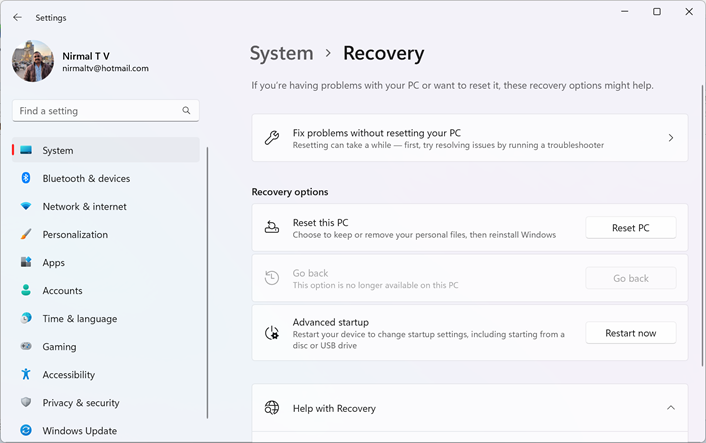
Task: Click the Accounts person icon
Action: (x=26, y=290)
